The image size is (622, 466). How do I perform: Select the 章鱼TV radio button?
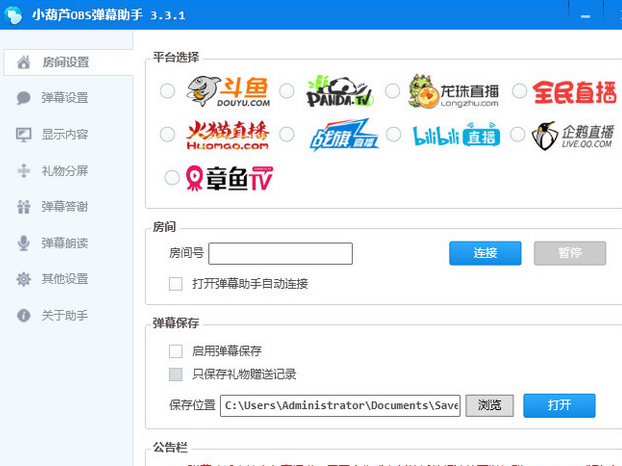pos(172,177)
